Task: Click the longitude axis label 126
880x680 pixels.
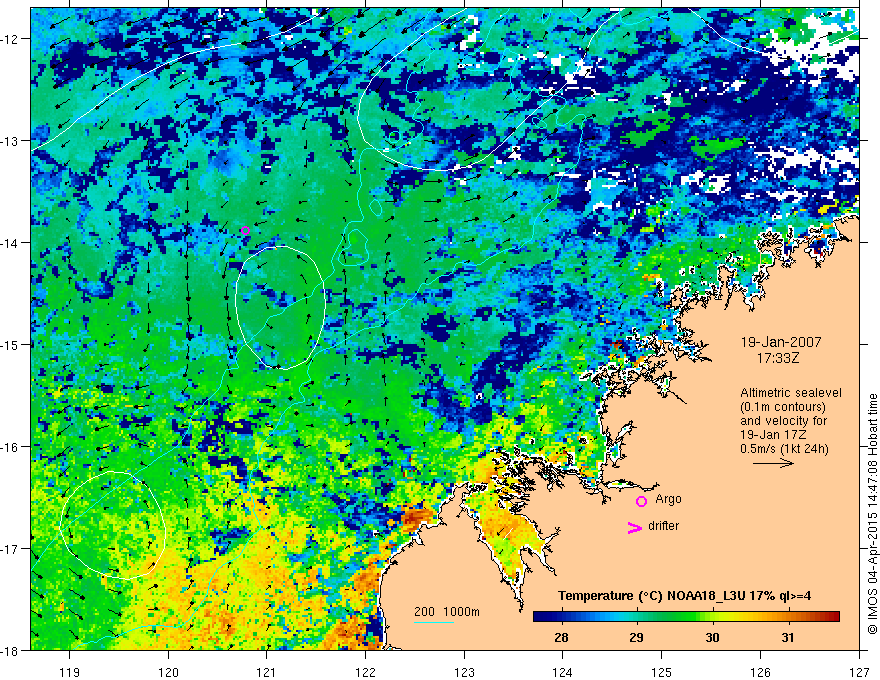Action: 760,672
